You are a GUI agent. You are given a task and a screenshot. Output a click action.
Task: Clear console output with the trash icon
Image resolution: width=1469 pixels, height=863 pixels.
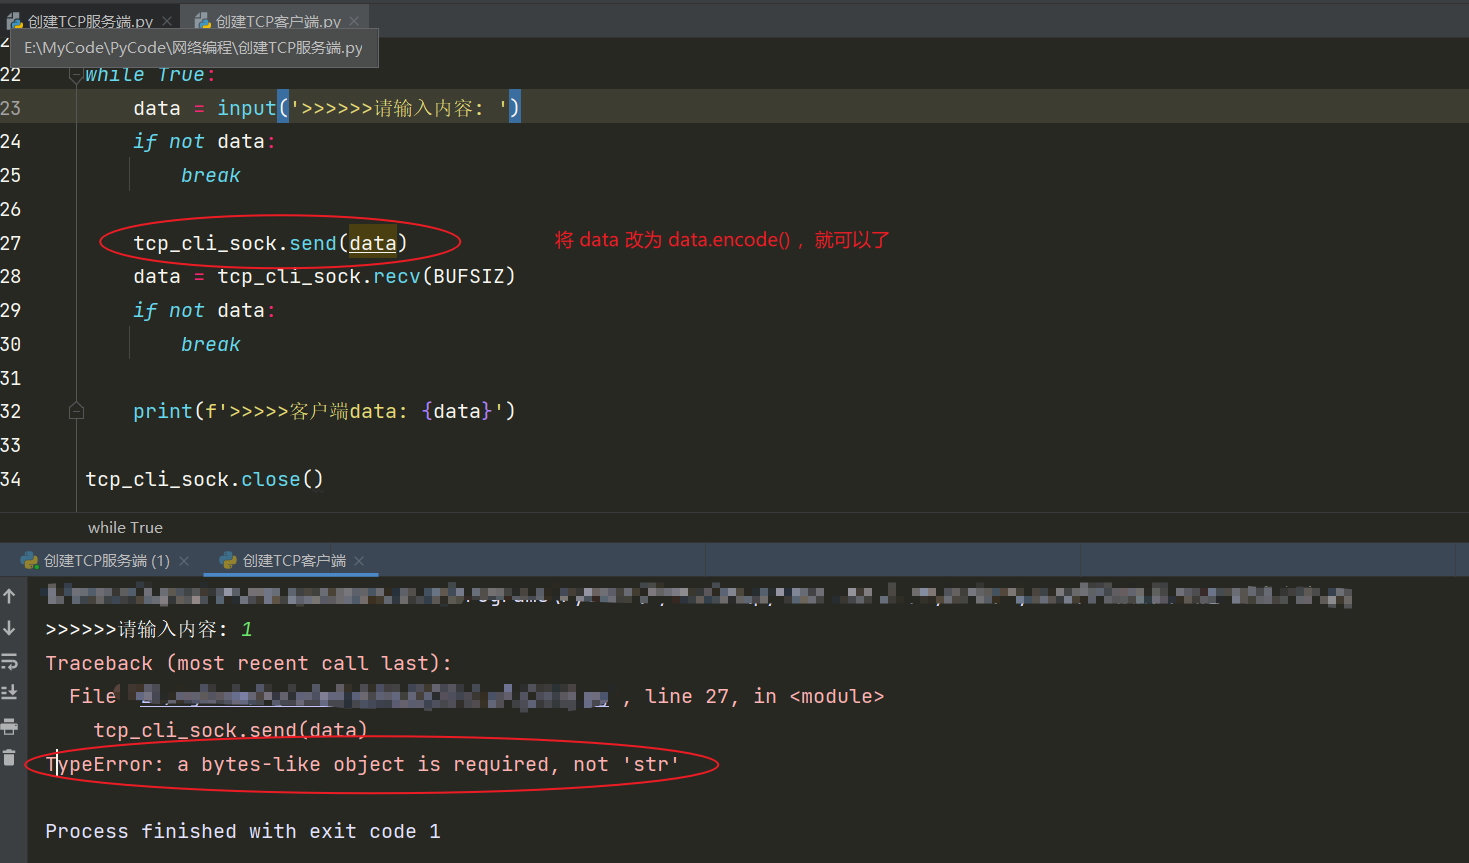point(9,758)
